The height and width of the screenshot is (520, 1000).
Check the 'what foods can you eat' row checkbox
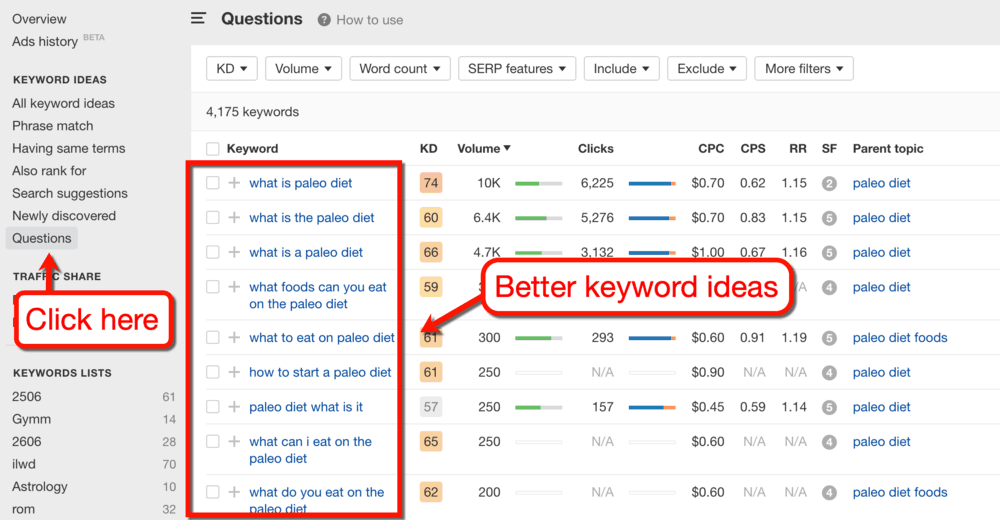coord(212,287)
